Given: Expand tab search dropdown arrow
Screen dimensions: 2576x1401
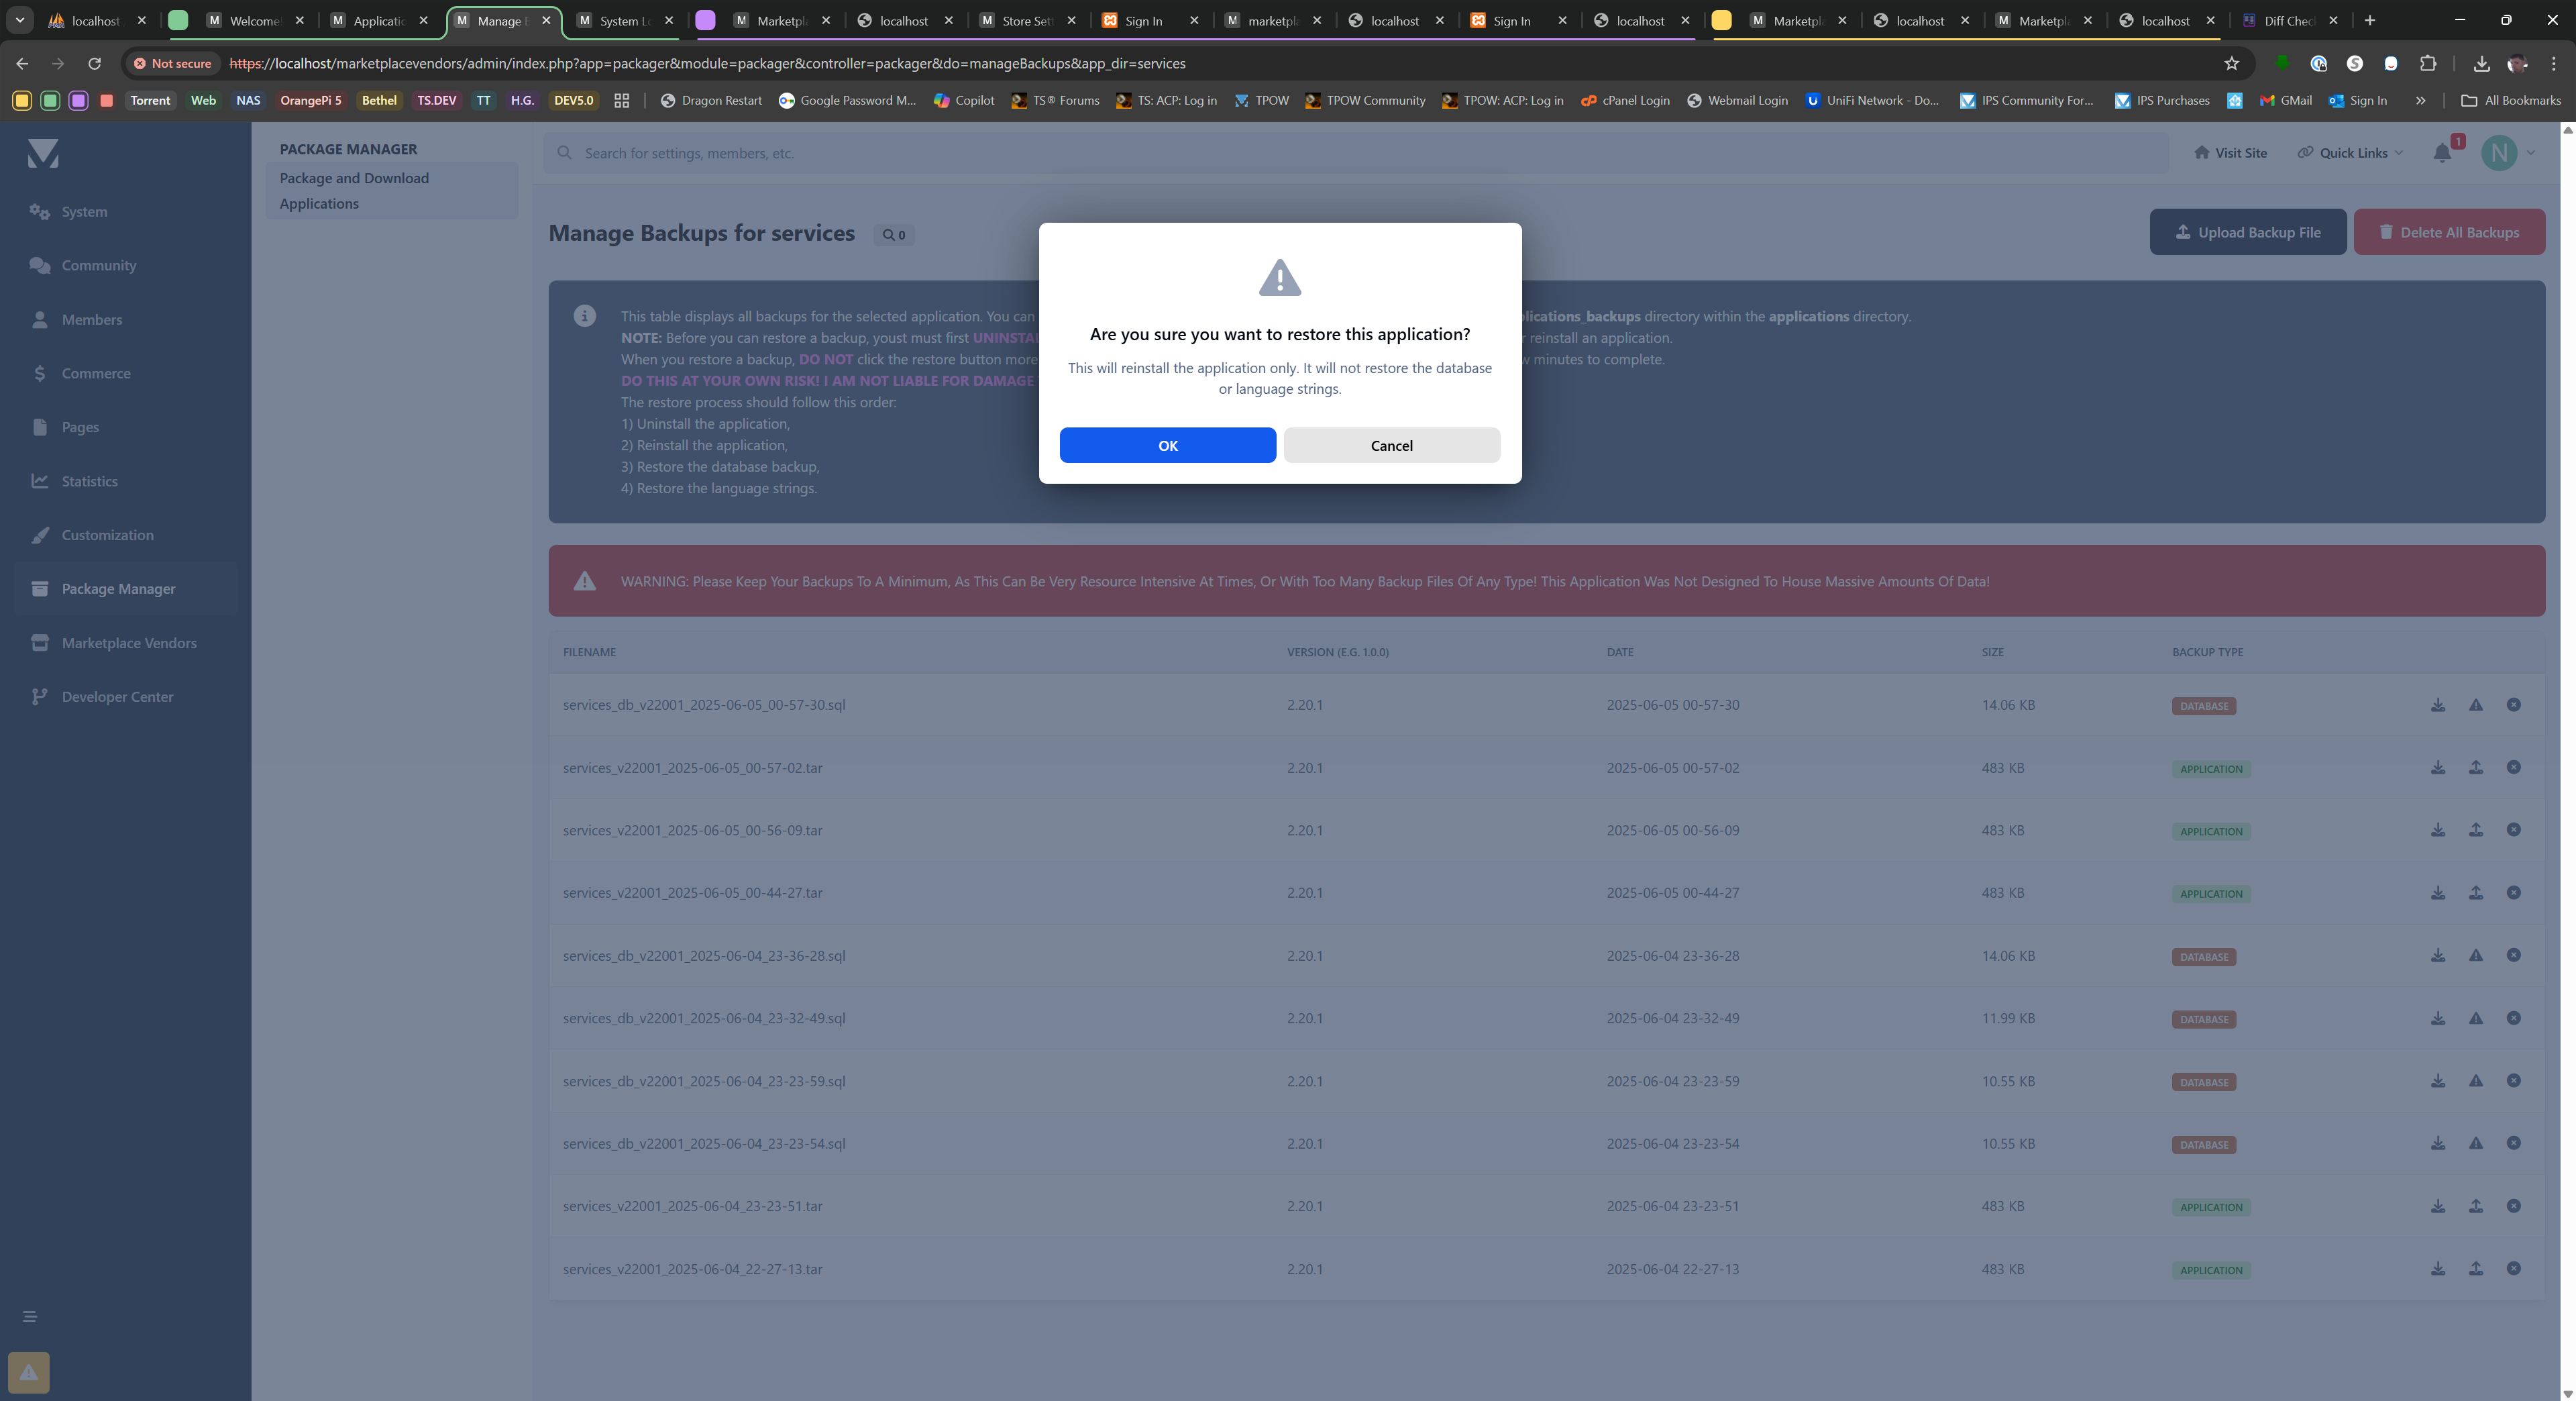Looking at the screenshot, I should (x=19, y=20).
